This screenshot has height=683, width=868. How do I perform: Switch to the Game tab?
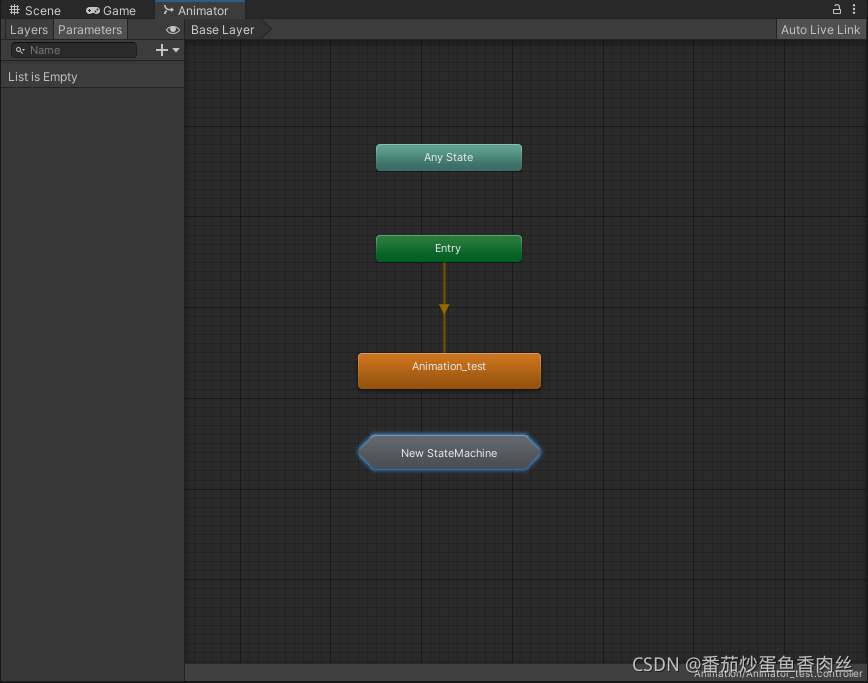click(111, 11)
